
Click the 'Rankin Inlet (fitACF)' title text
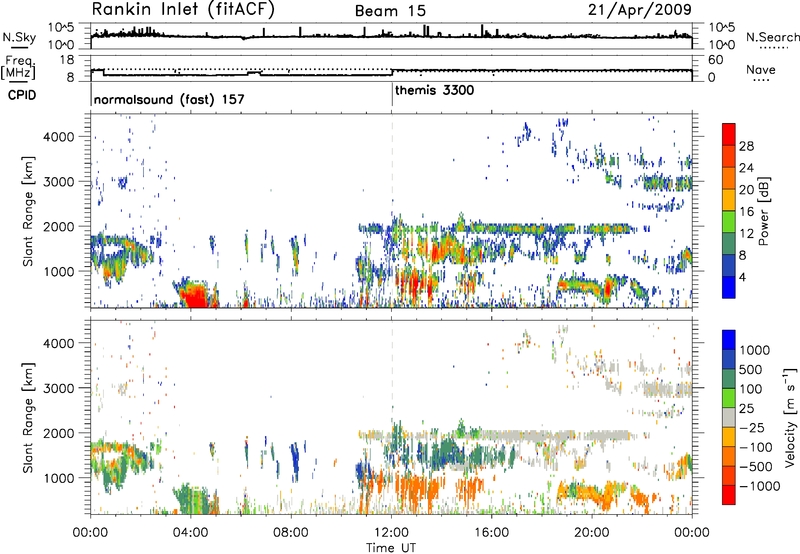point(183,10)
